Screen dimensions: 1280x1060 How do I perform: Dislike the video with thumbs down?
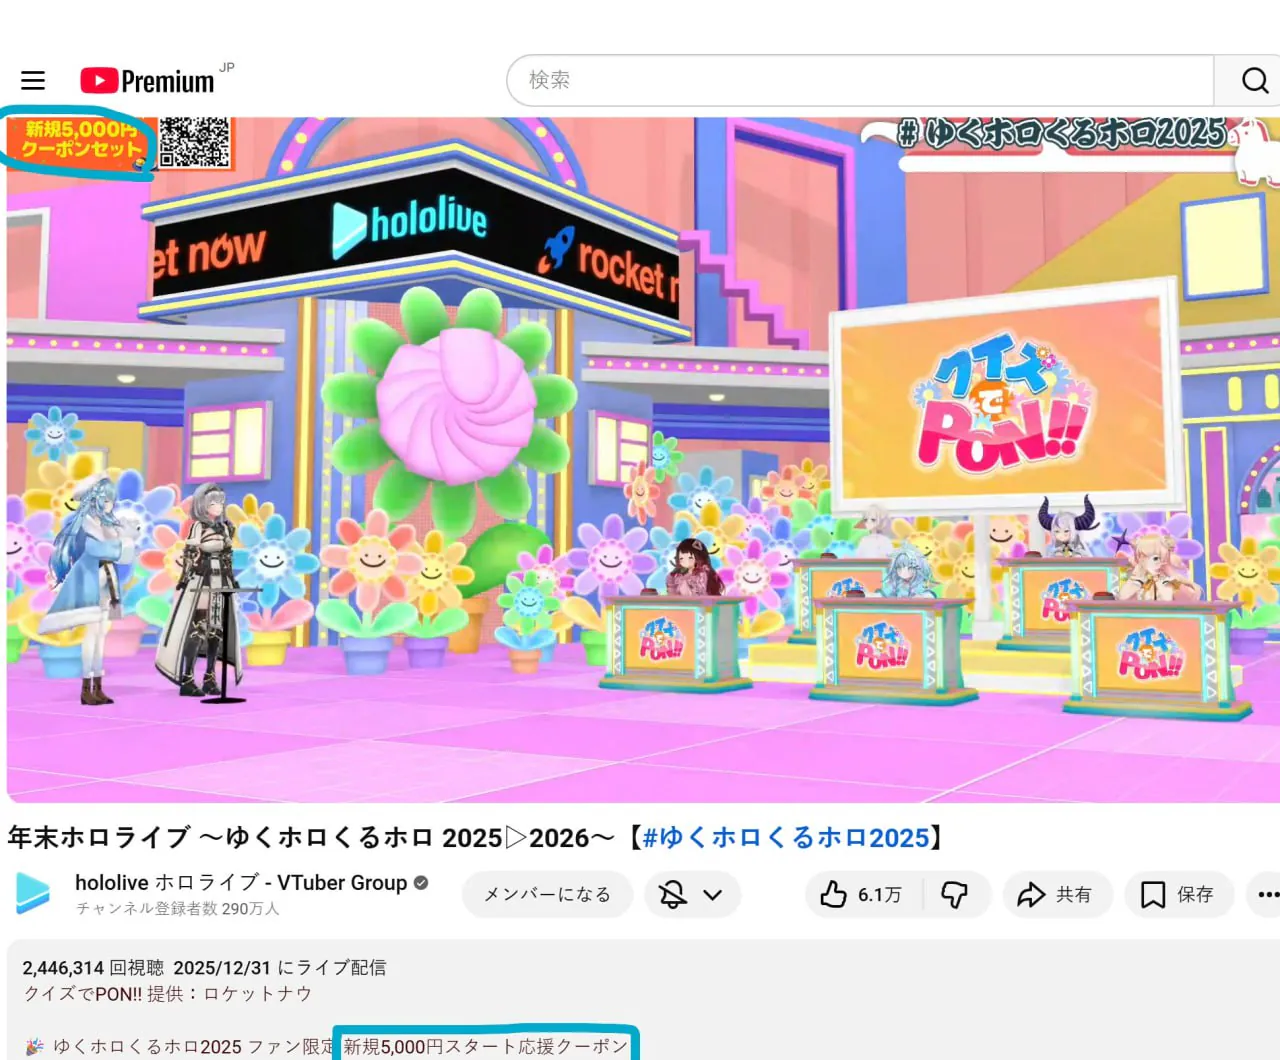[x=955, y=894]
